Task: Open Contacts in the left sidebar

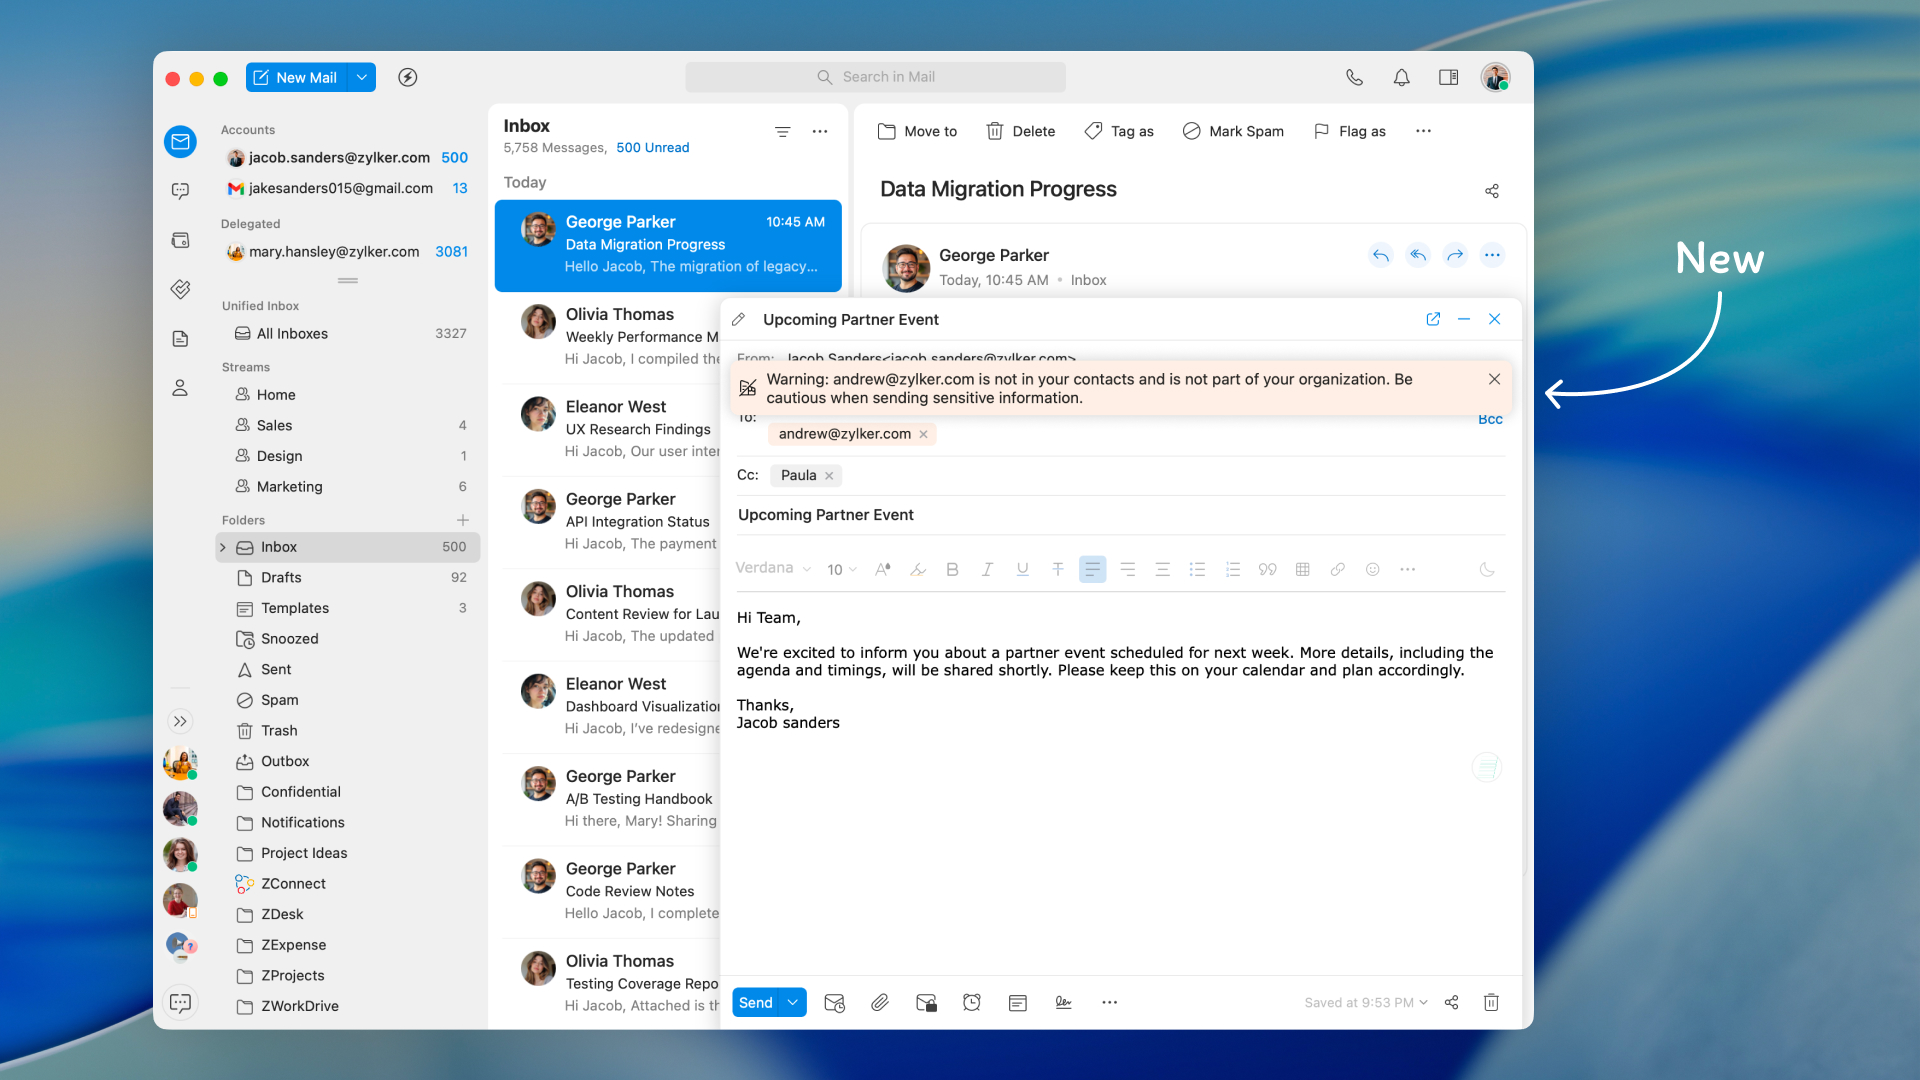Action: pos(180,388)
